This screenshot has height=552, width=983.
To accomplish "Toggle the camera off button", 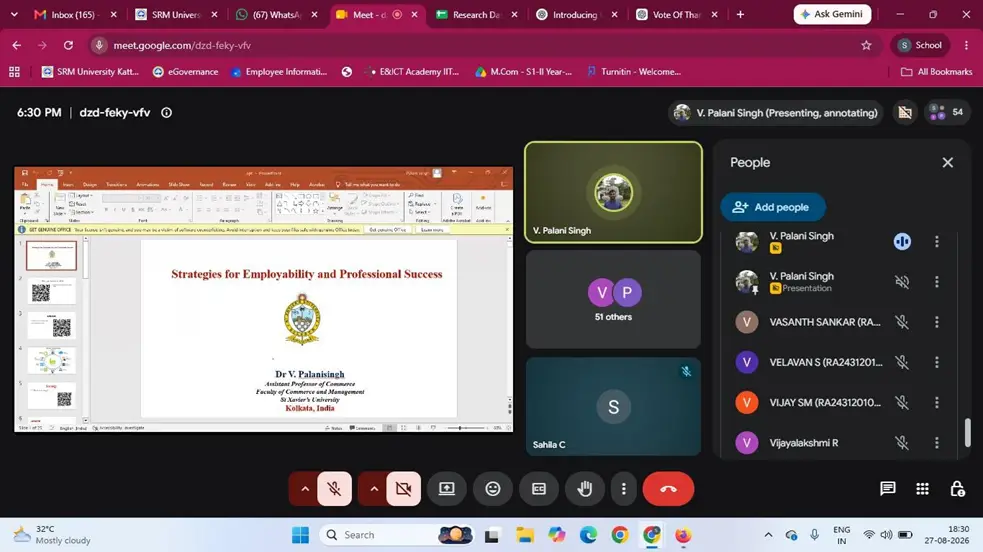I will coord(403,489).
